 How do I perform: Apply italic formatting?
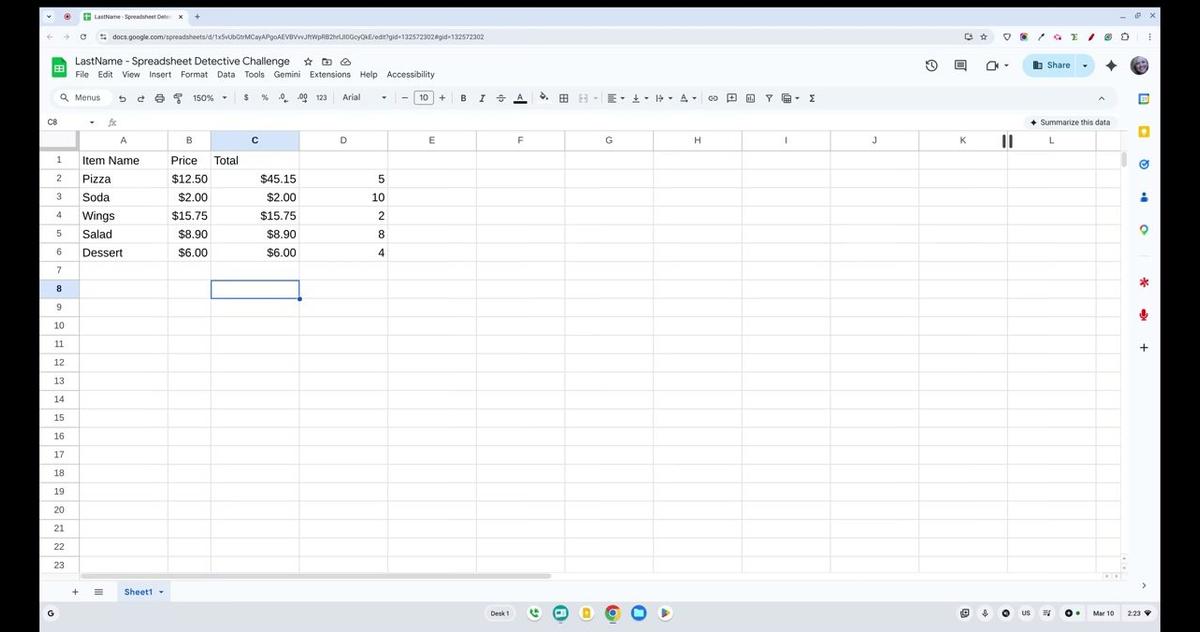tap(482, 97)
